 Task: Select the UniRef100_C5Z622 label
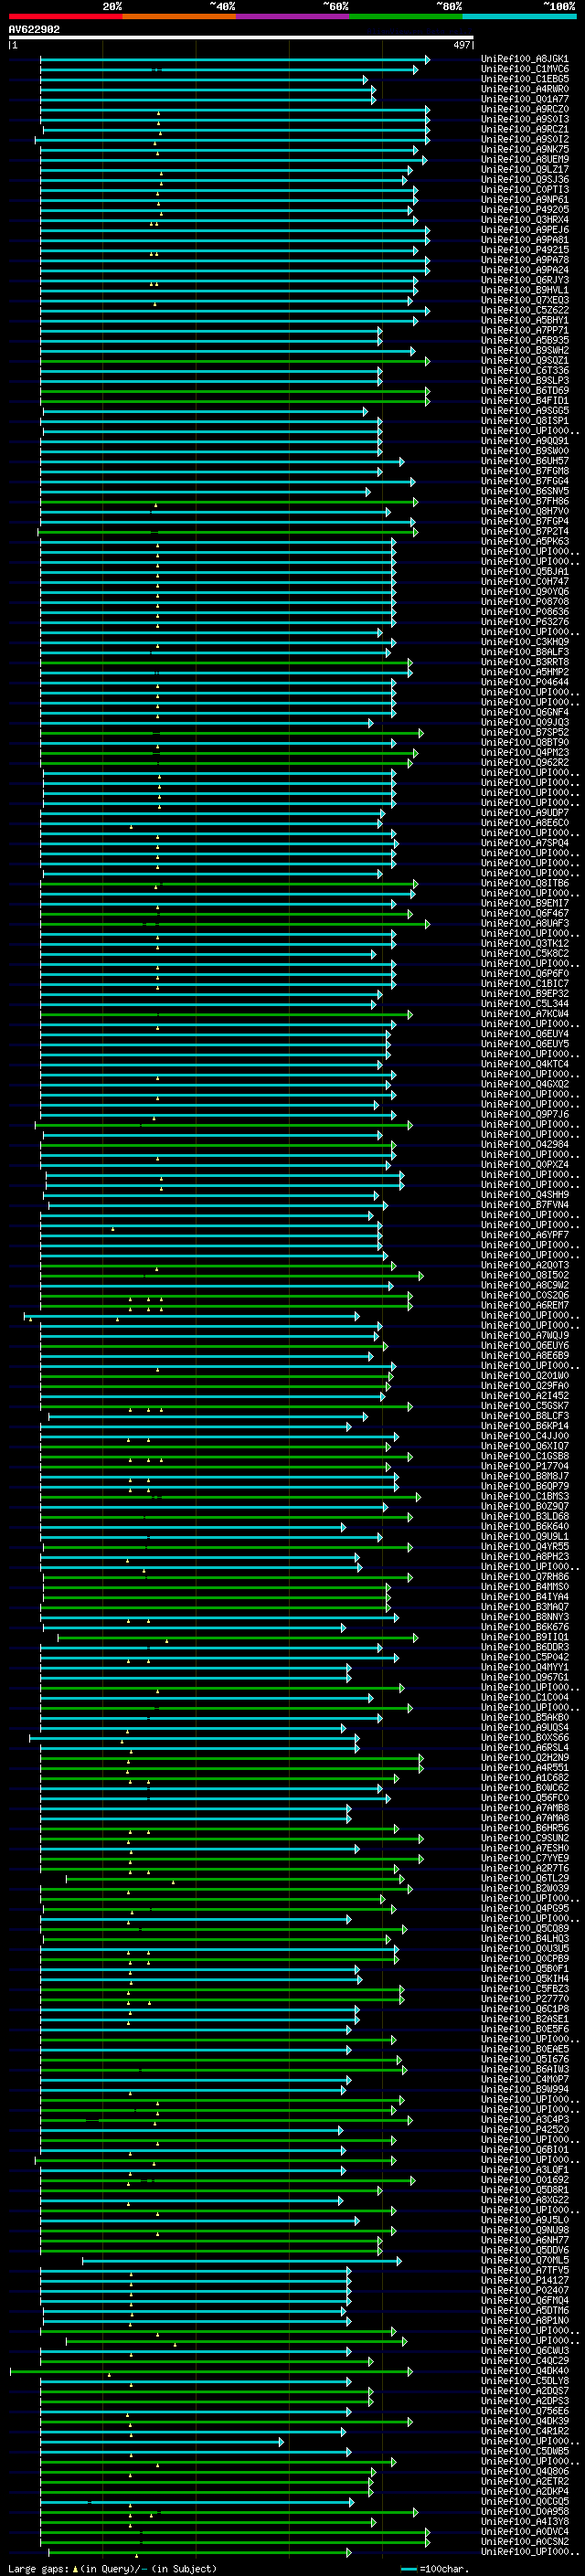[524, 310]
